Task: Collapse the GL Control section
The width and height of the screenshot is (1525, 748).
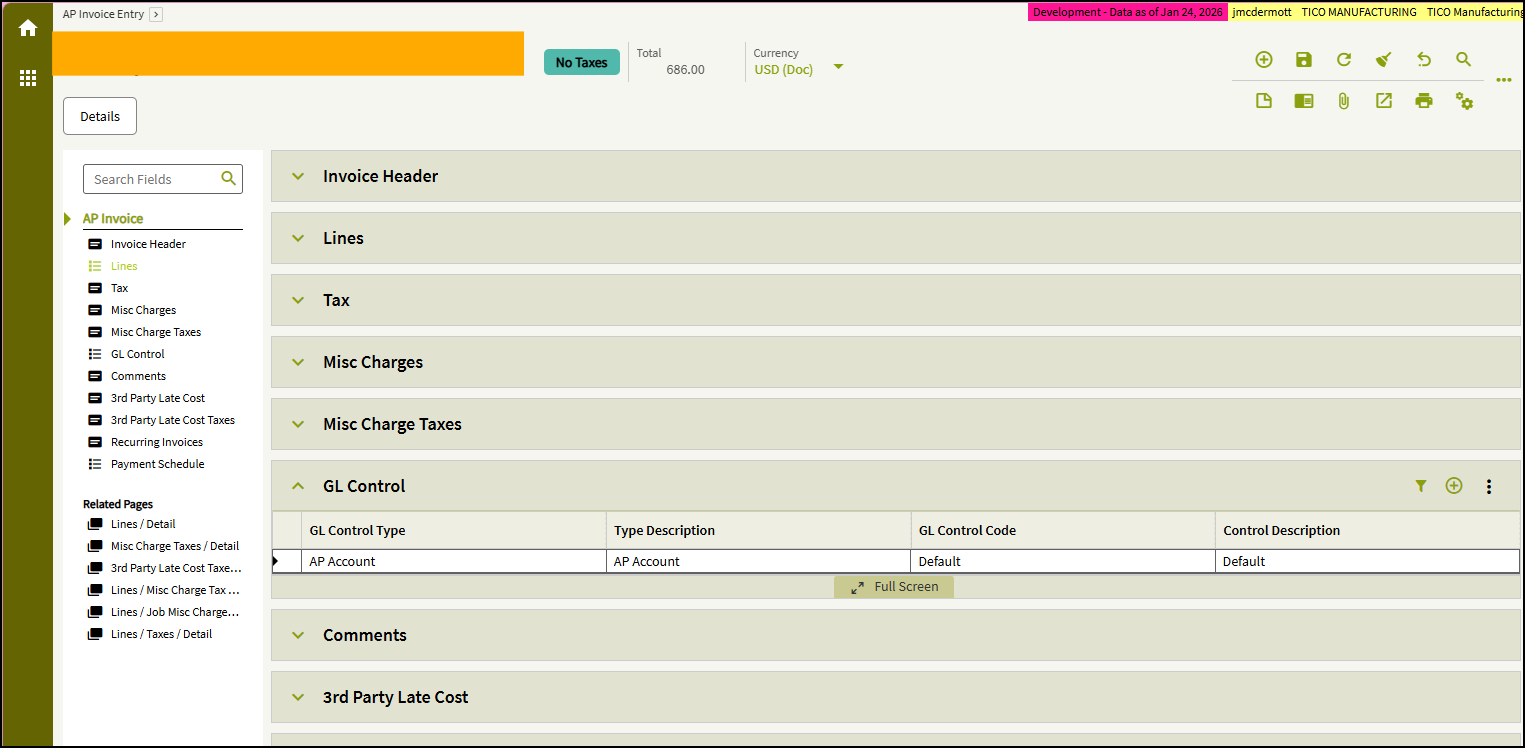Action: [x=298, y=486]
